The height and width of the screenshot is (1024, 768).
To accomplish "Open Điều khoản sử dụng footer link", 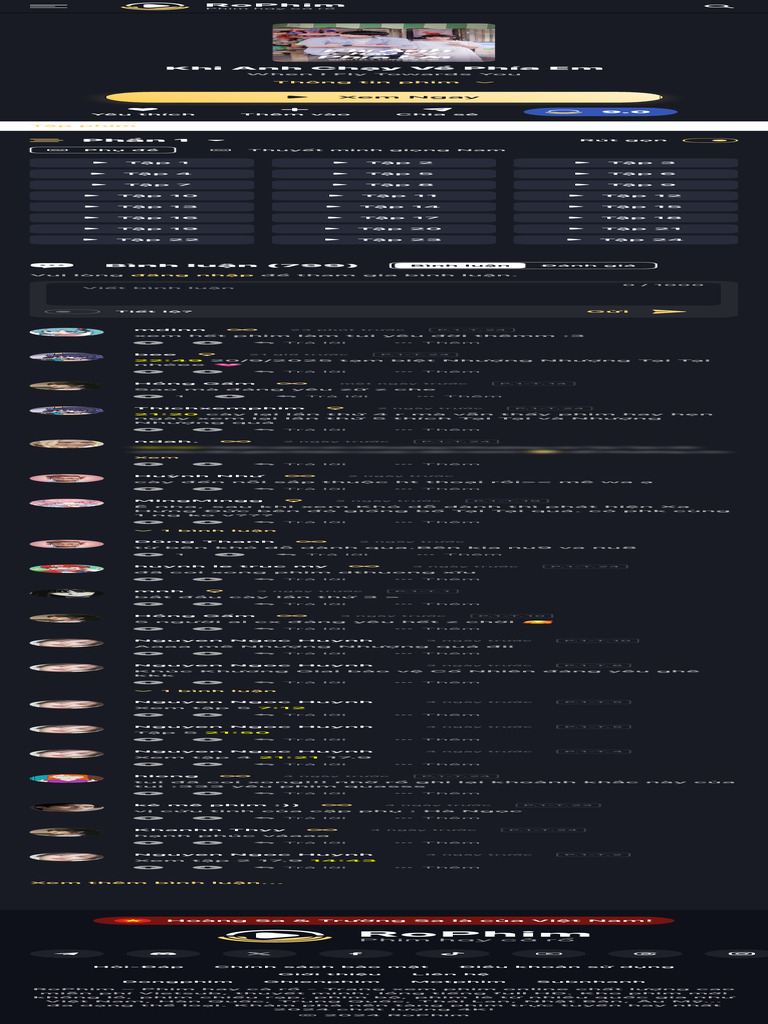I will coord(567,967).
